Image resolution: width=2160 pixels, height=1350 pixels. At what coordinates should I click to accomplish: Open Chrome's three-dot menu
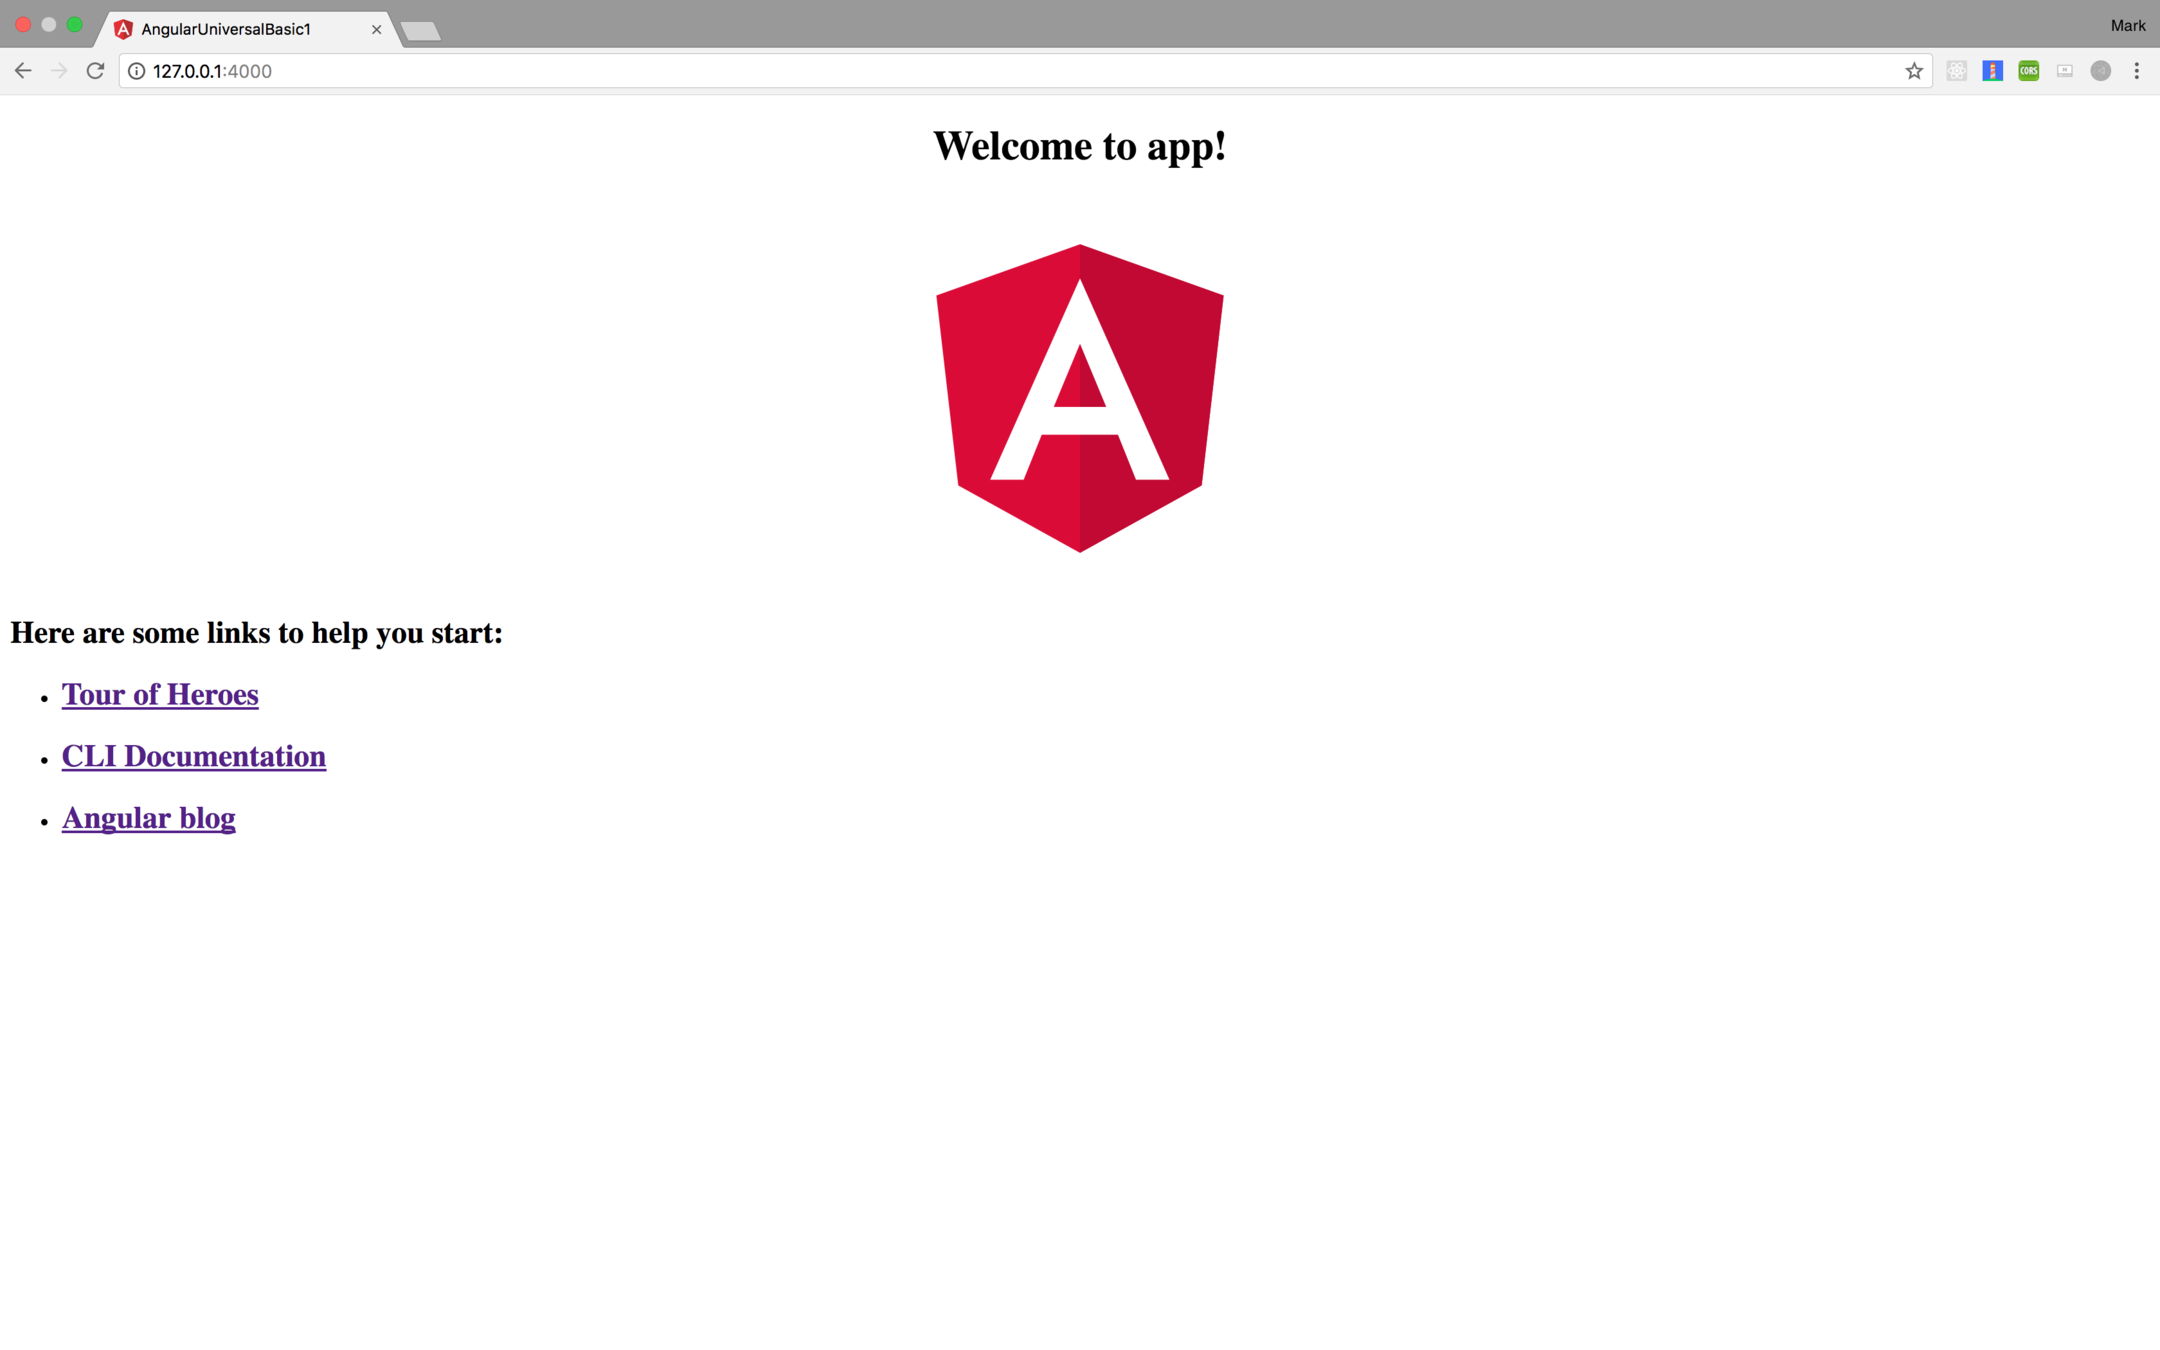tap(2138, 70)
